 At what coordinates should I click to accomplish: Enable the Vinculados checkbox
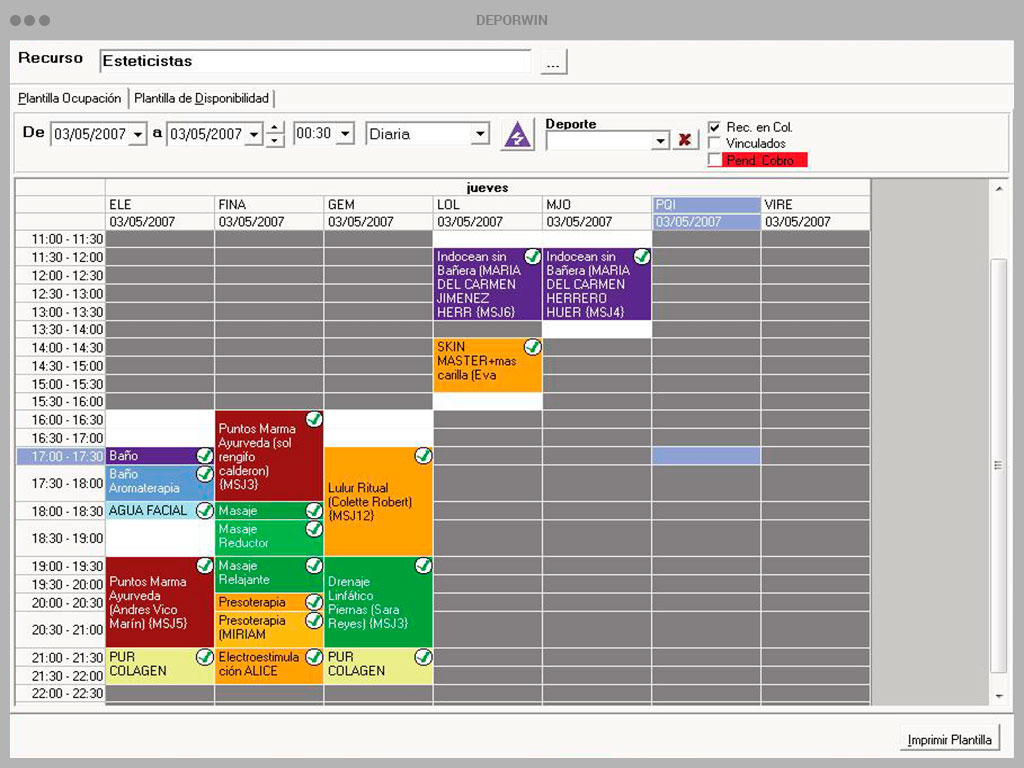(714, 143)
